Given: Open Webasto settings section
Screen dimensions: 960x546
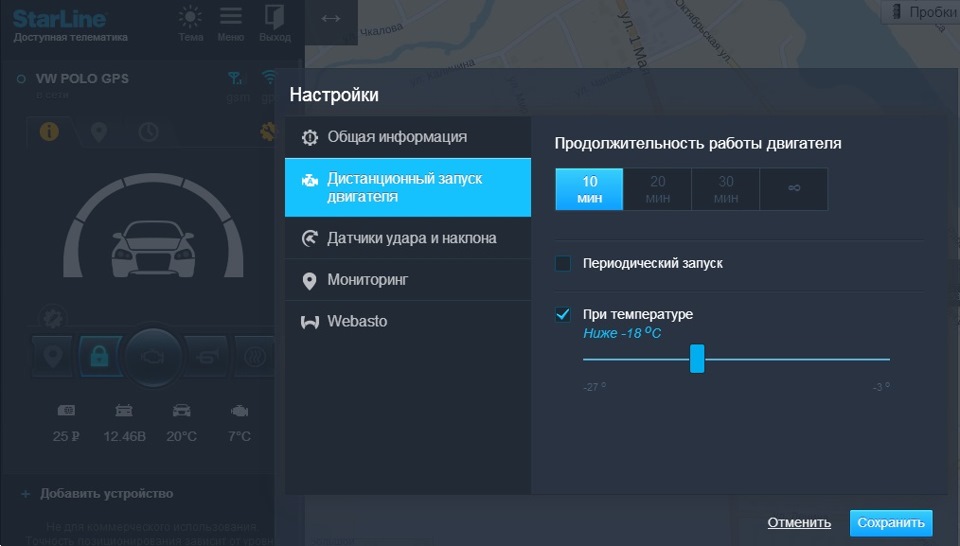Looking at the screenshot, I should coord(408,321).
